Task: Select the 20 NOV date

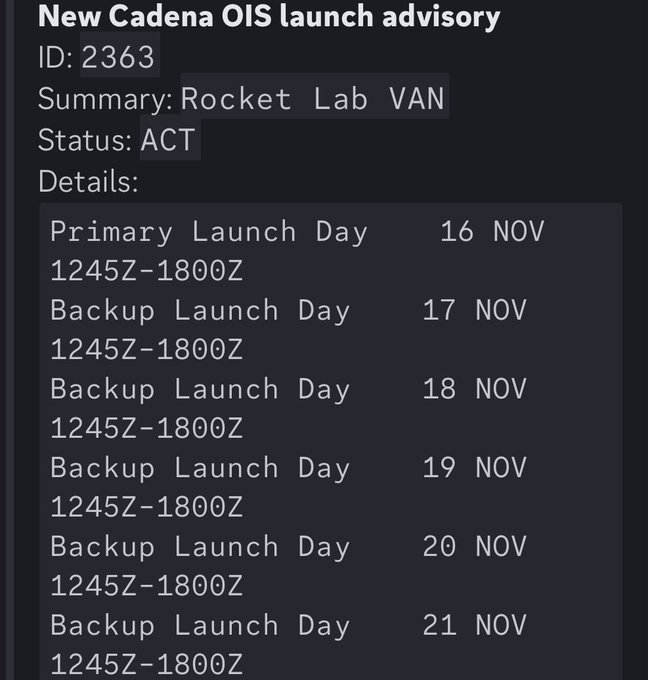Action: (474, 547)
